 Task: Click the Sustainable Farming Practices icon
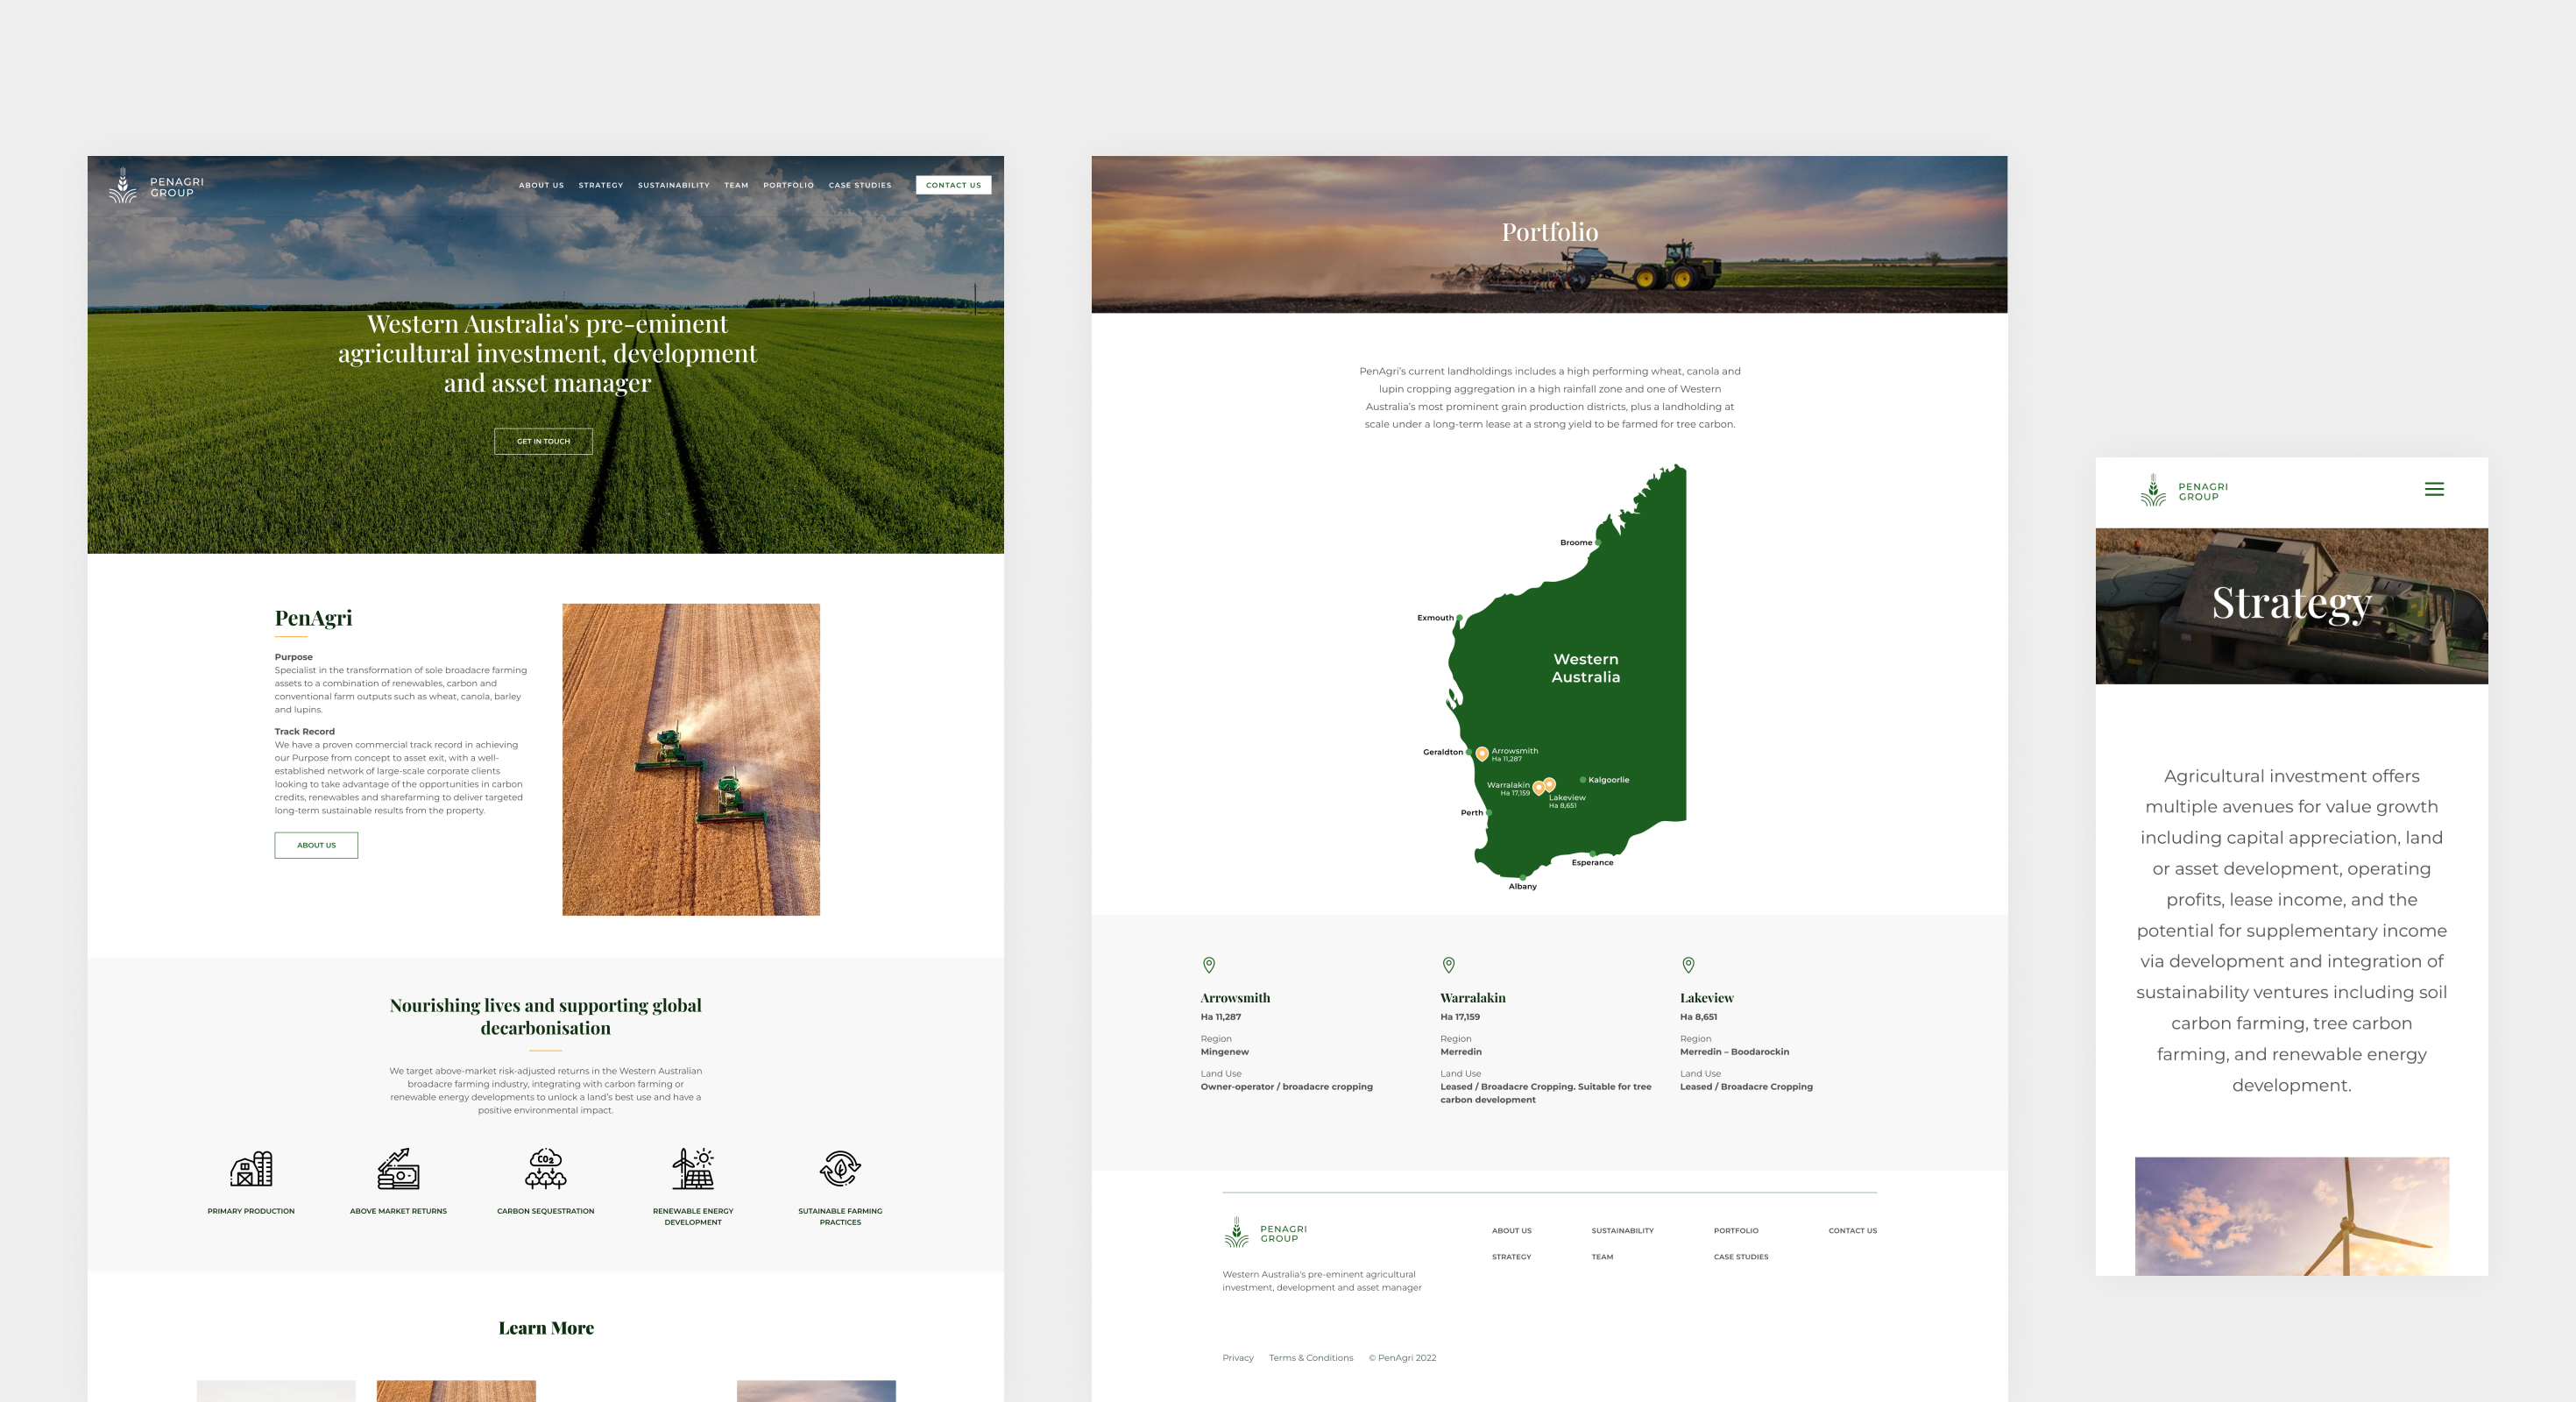[840, 1168]
